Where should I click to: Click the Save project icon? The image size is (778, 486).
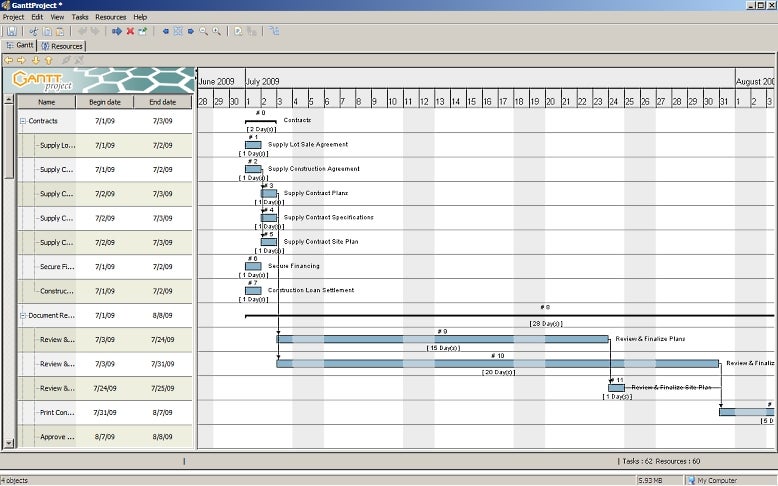pos(11,31)
